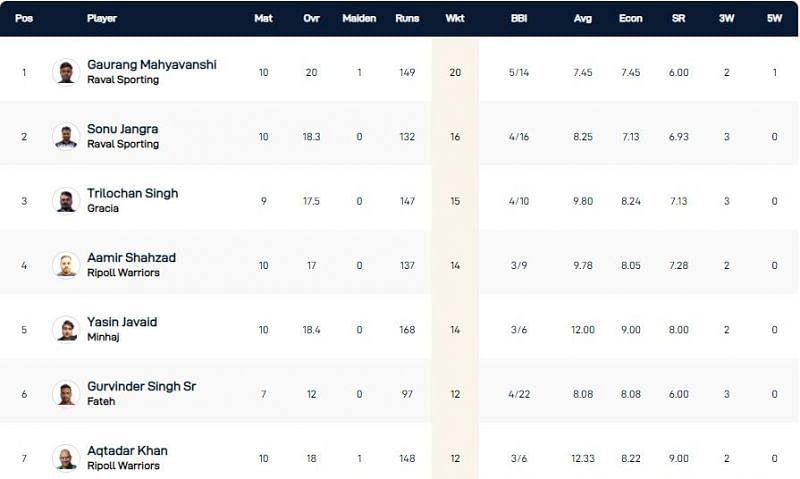Click the 5W column header
The height and width of the screenshot is (479, 800).
(774, 18)
